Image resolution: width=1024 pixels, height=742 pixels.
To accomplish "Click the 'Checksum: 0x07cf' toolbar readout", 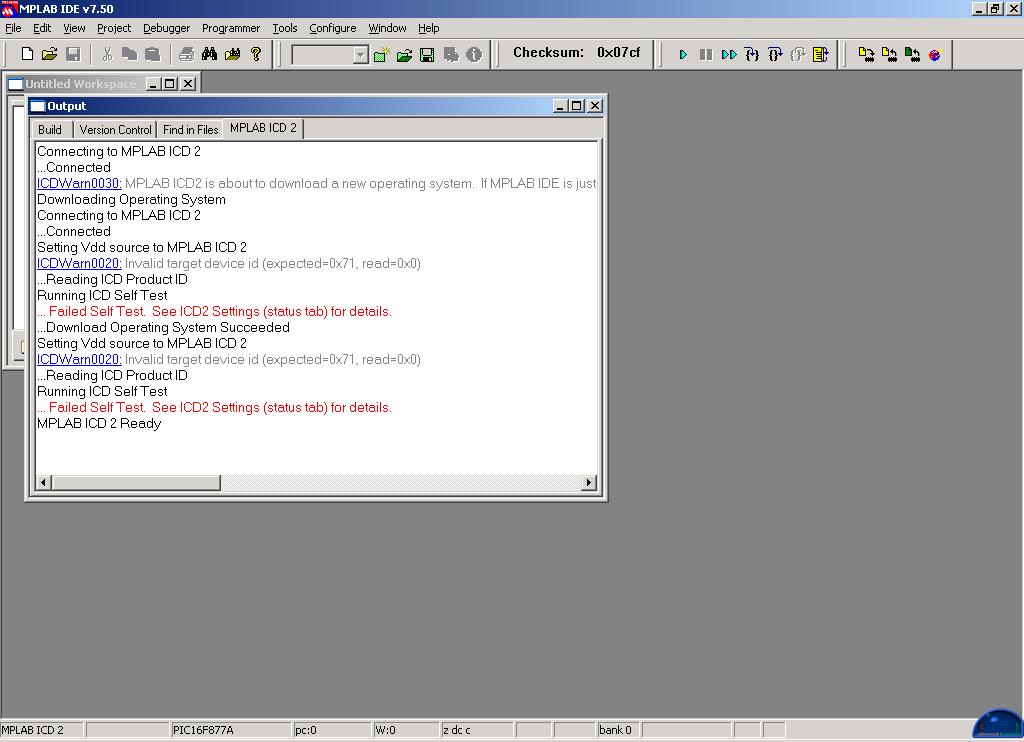I will pos(577,52).
